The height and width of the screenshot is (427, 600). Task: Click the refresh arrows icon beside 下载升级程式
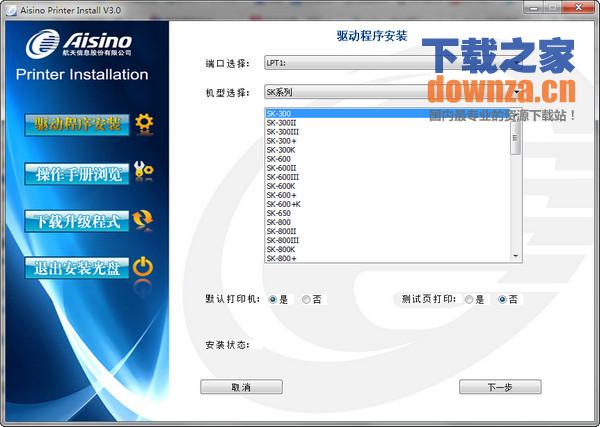pos(142,220)
